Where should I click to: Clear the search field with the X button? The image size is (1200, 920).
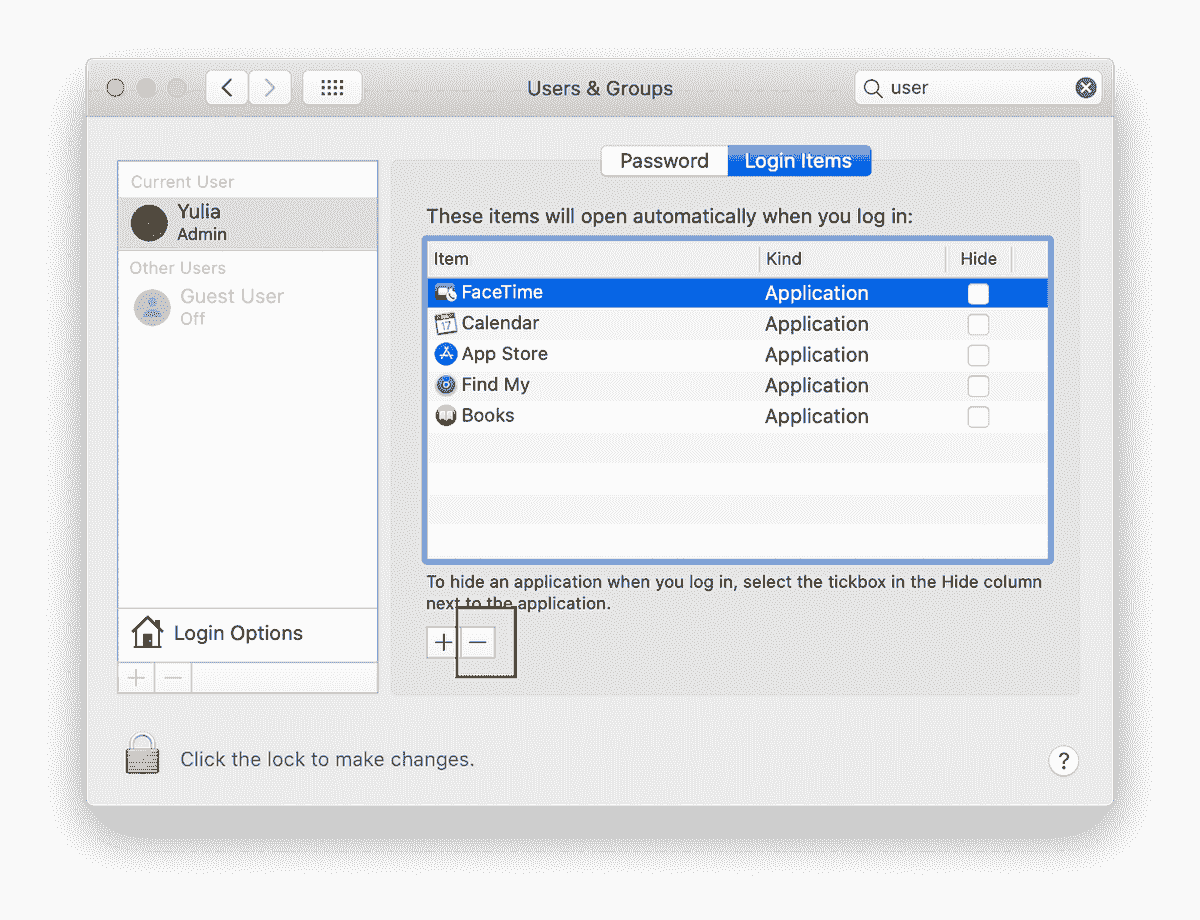[1085, 87]
